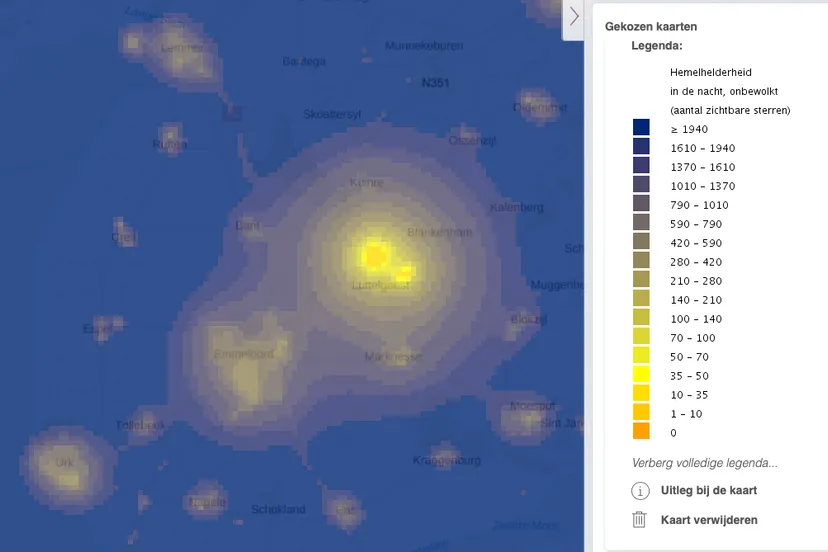Click the info icon for map explanation

pyautogui.click(x=640, y=491)
